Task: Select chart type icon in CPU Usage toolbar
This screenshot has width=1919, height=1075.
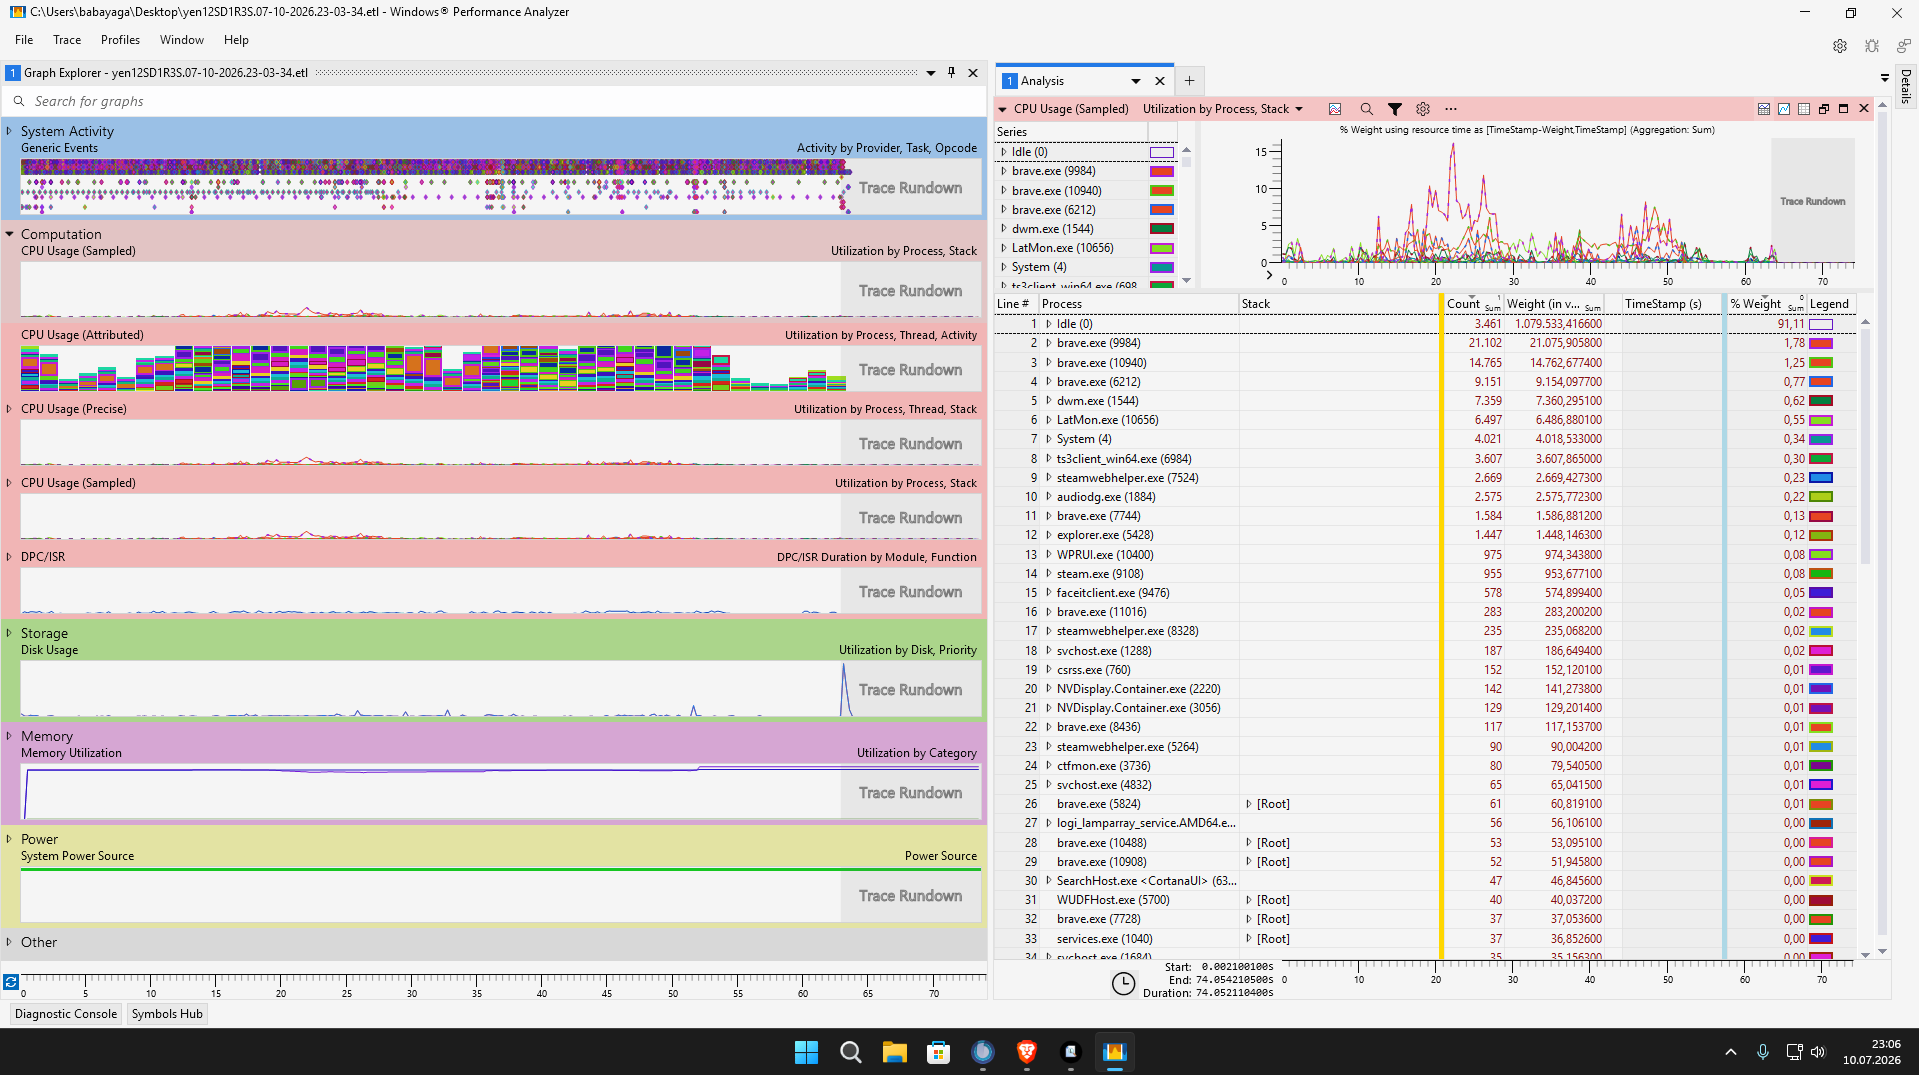Action: 1335,109
